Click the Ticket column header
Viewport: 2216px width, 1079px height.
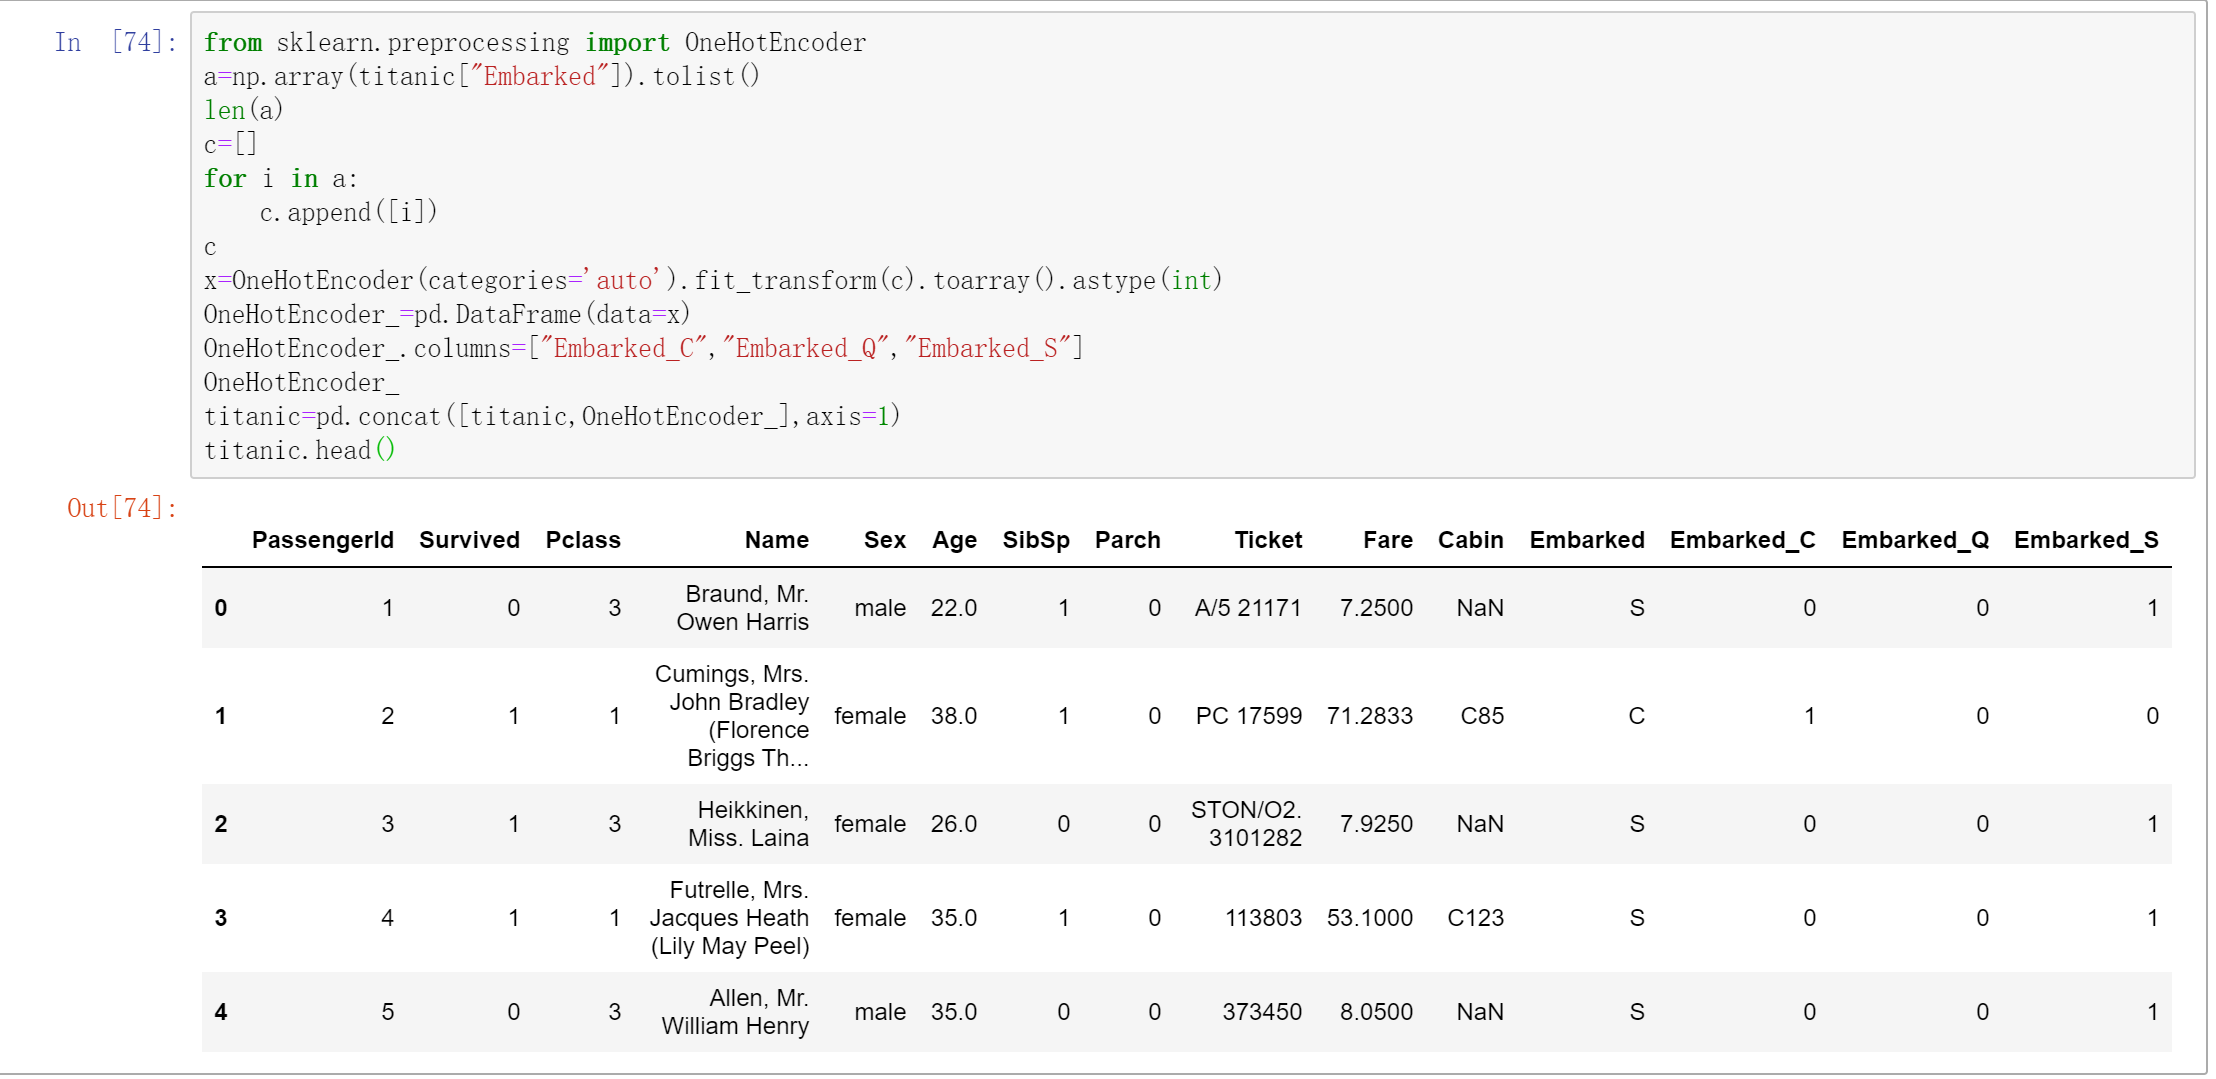click(1267, 540)
